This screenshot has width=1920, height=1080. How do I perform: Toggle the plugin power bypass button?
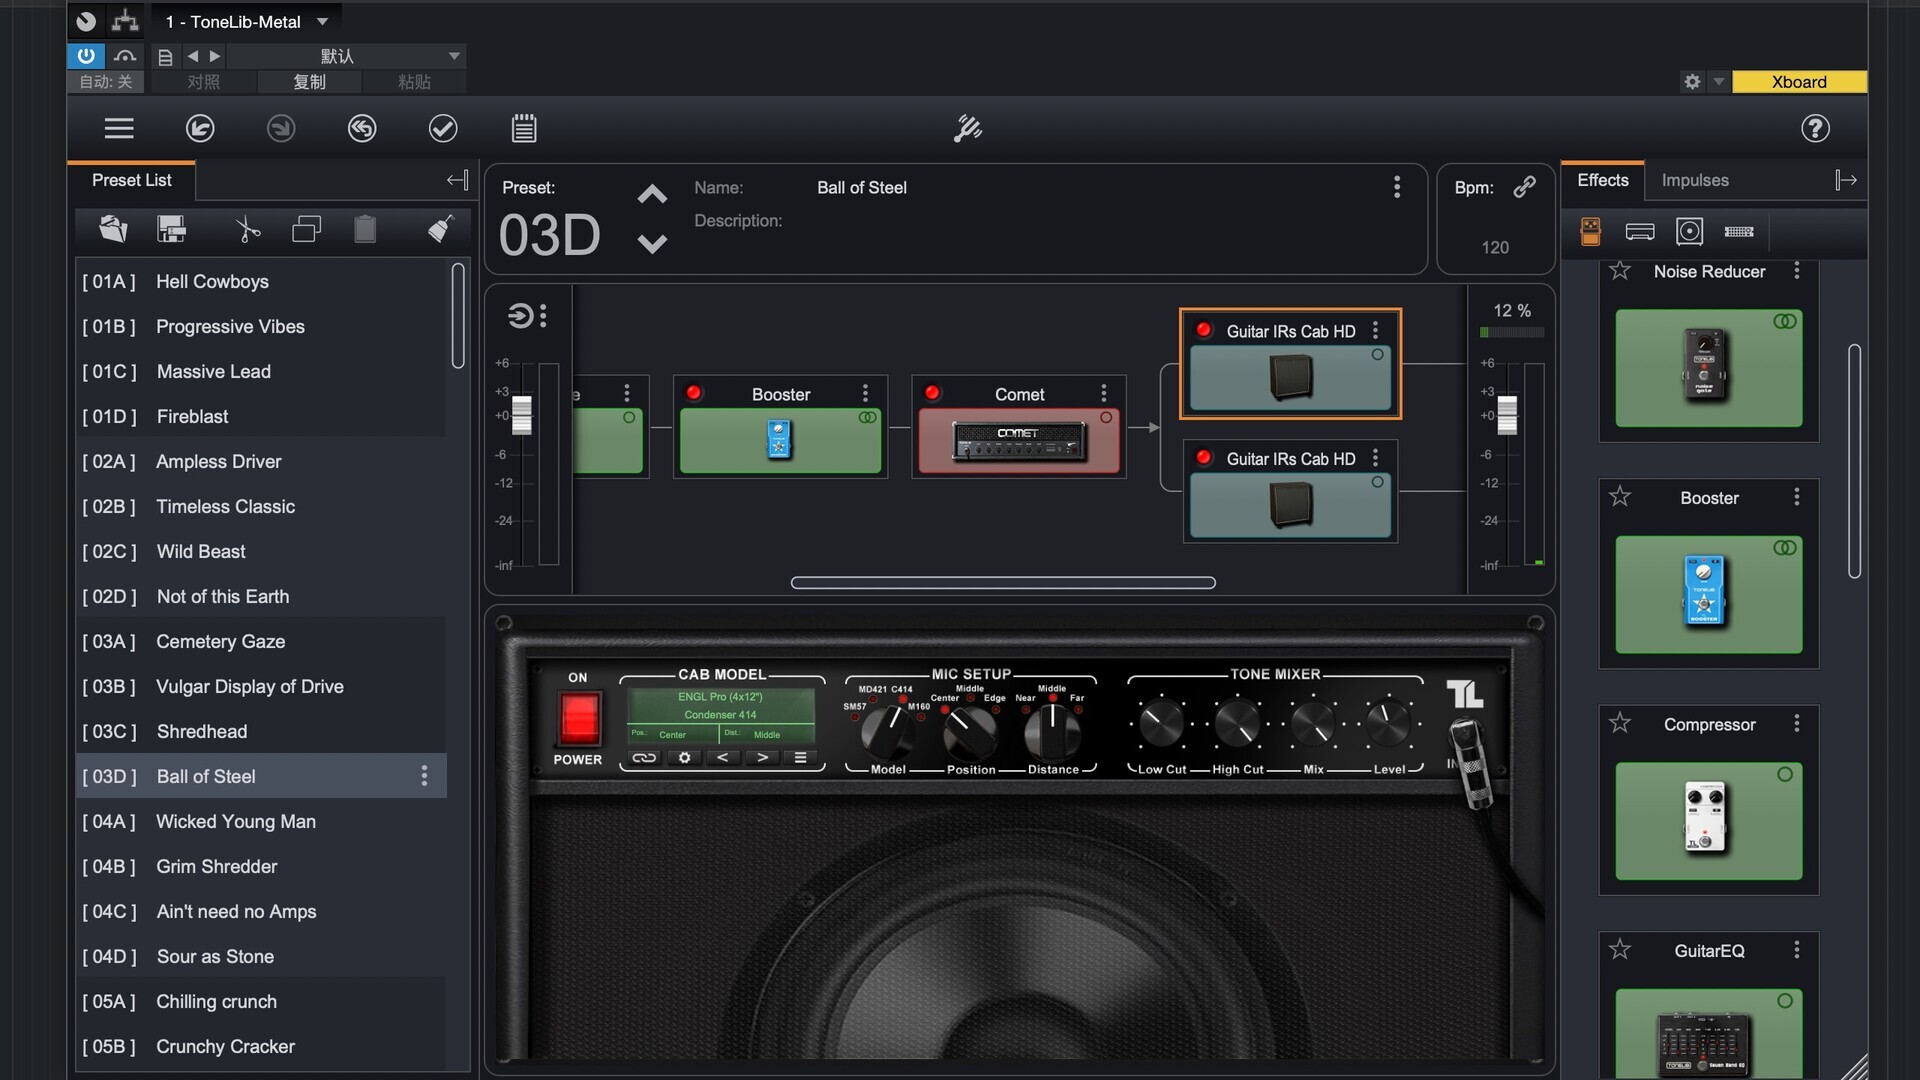86,56
